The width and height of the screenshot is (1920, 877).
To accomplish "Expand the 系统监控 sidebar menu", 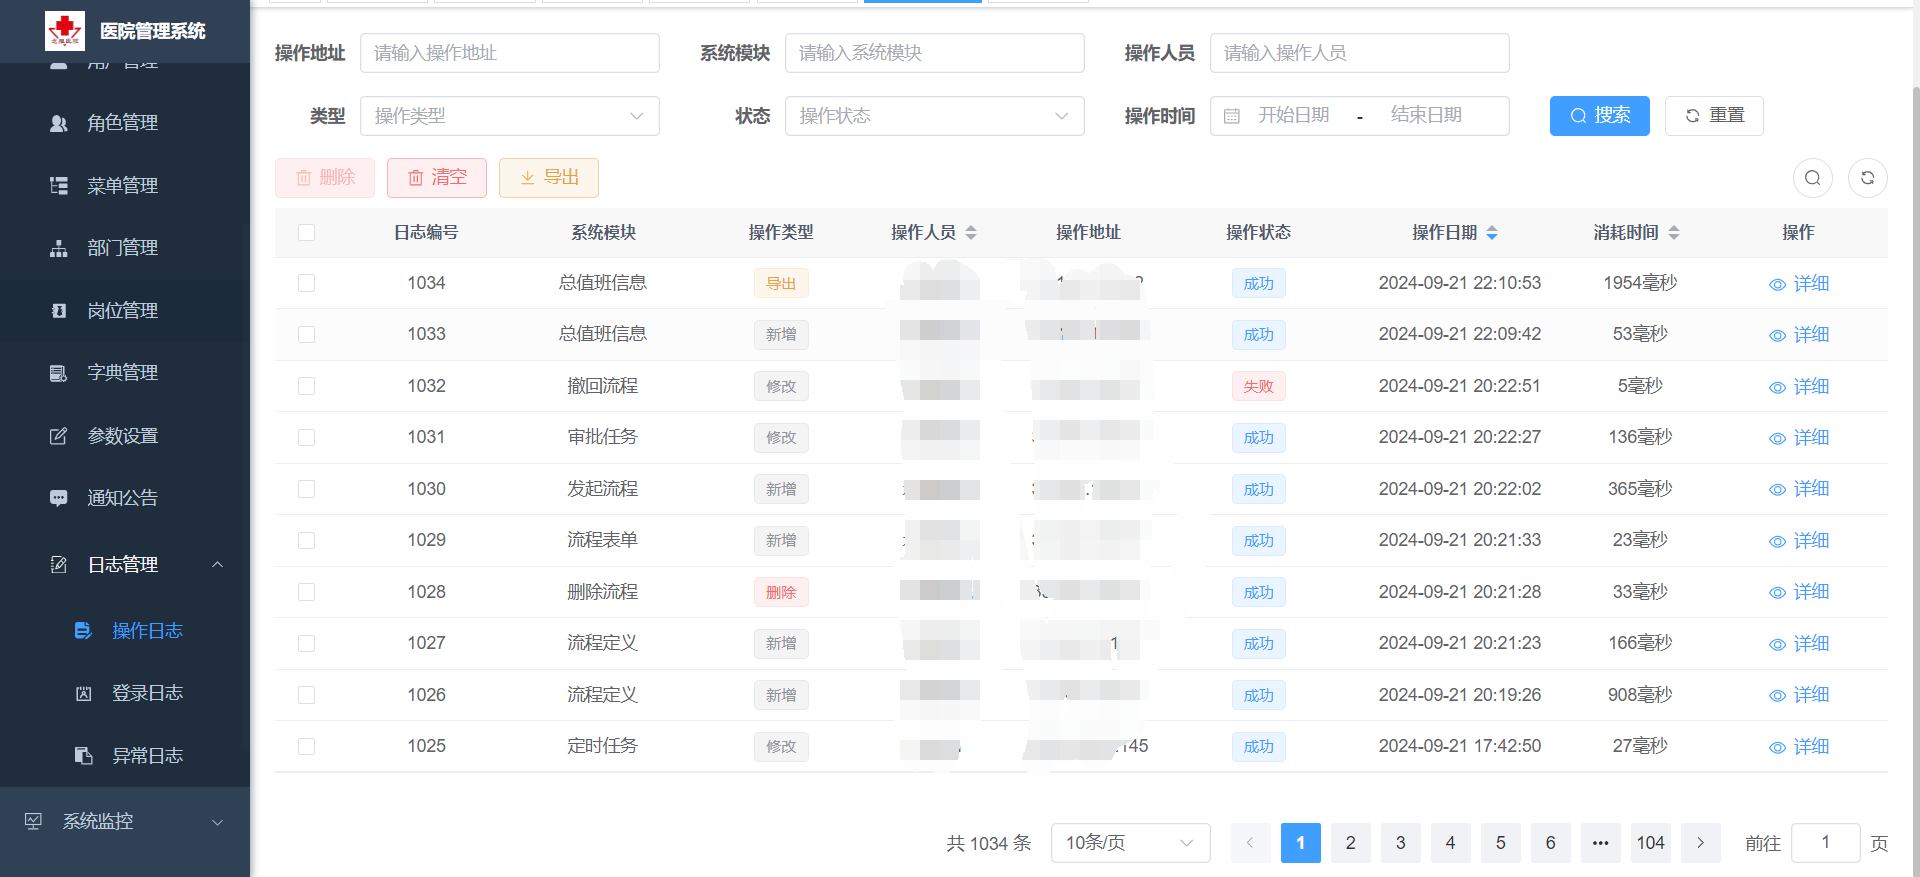I will pos(124,821).
